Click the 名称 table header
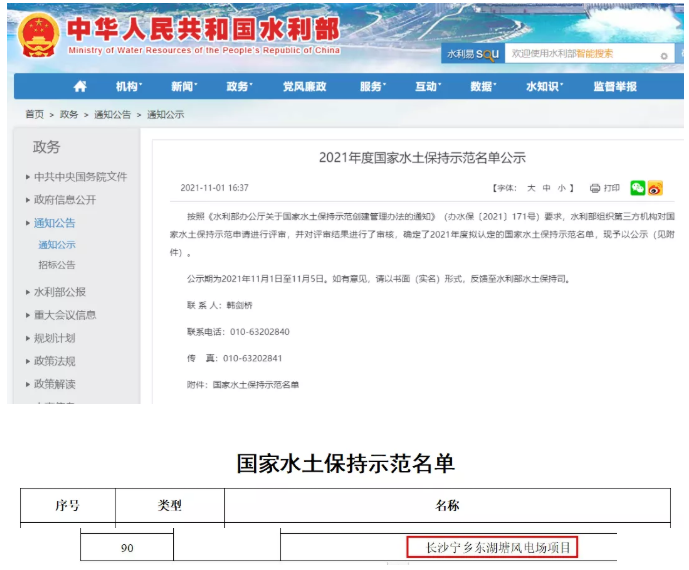689x570 pixels. 447,505
